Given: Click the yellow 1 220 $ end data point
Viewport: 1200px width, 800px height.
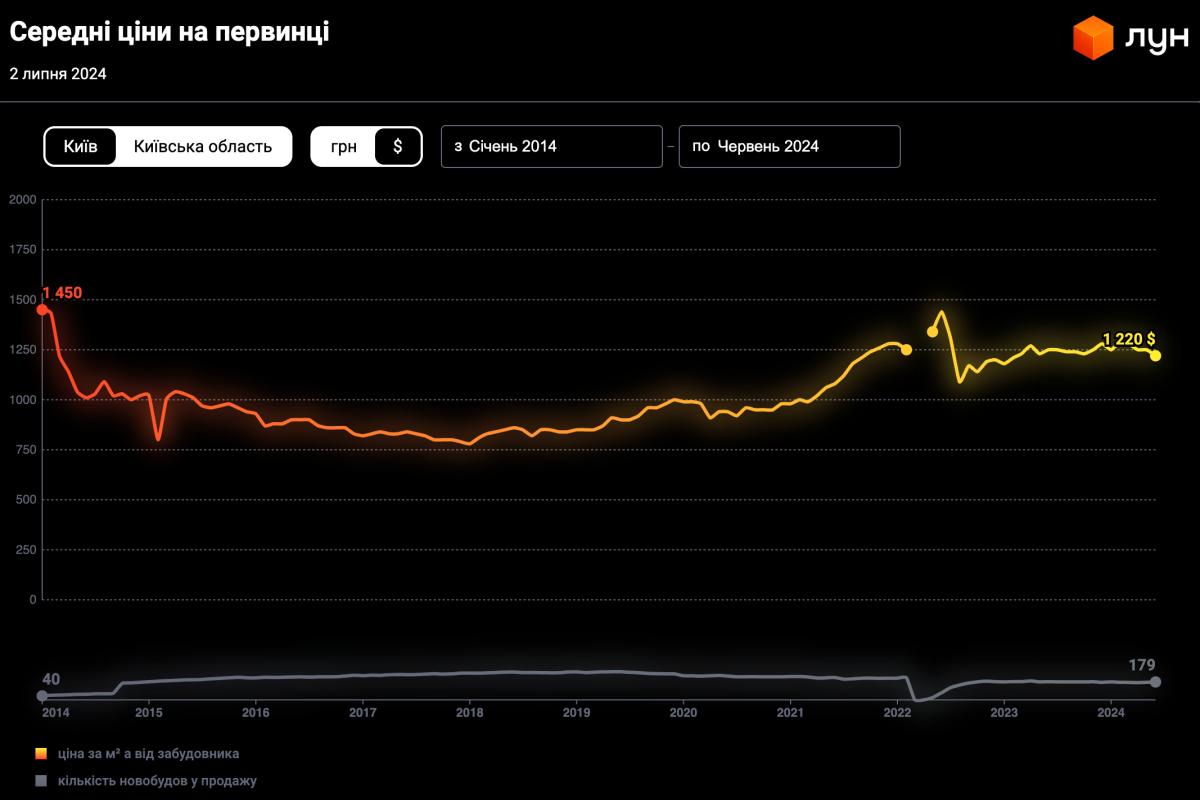Looking at the screenshot, I should tap(1155, 355).
